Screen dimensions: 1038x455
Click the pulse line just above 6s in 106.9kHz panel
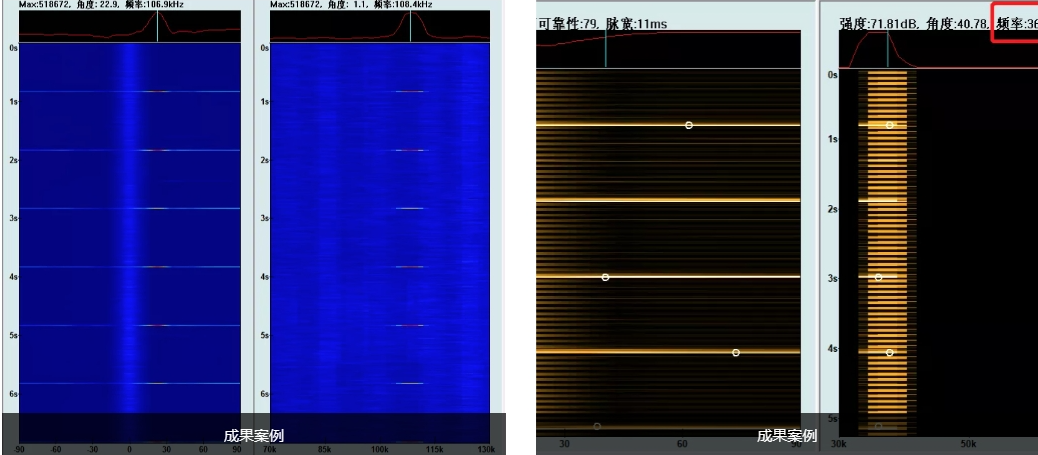tap(130, 383)
